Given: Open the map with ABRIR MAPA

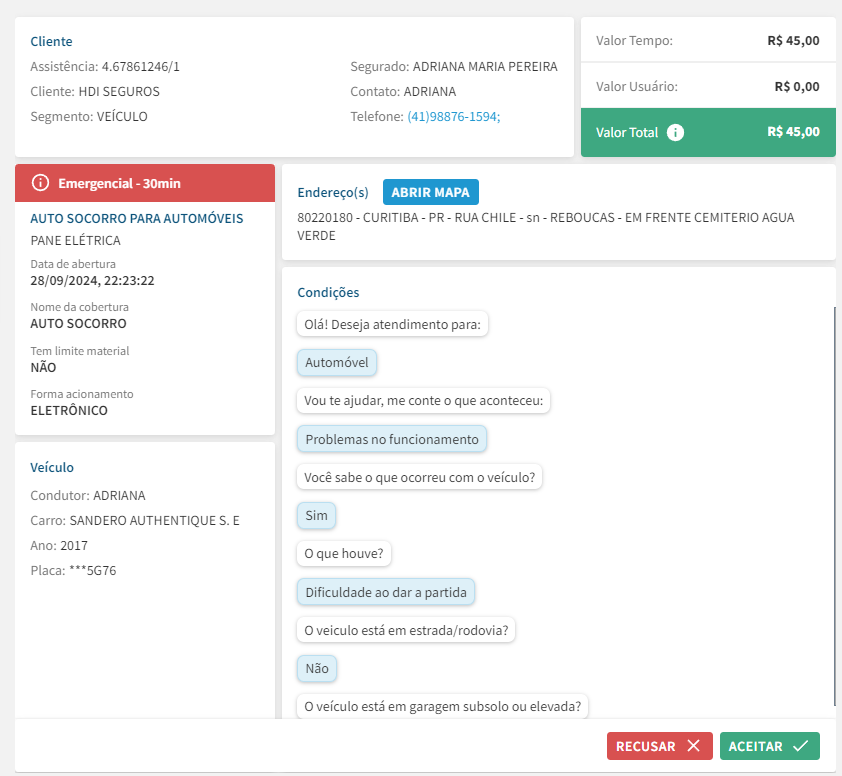Looking at the screenshot, I should tap(431, 192).
